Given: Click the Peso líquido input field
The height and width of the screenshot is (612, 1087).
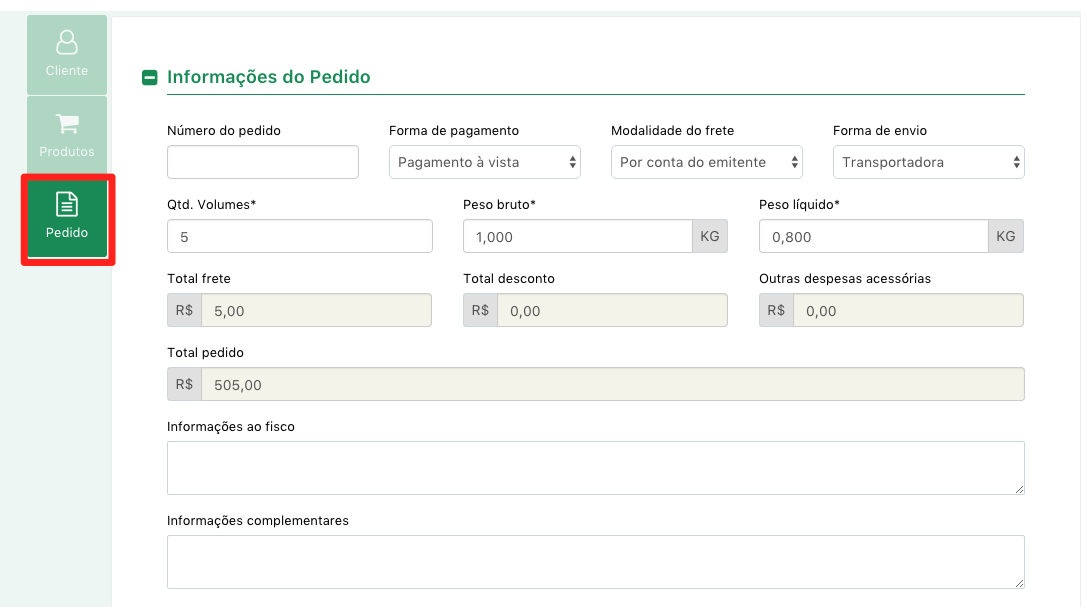Looking at the screenshot, I should [x=873, y=236].
